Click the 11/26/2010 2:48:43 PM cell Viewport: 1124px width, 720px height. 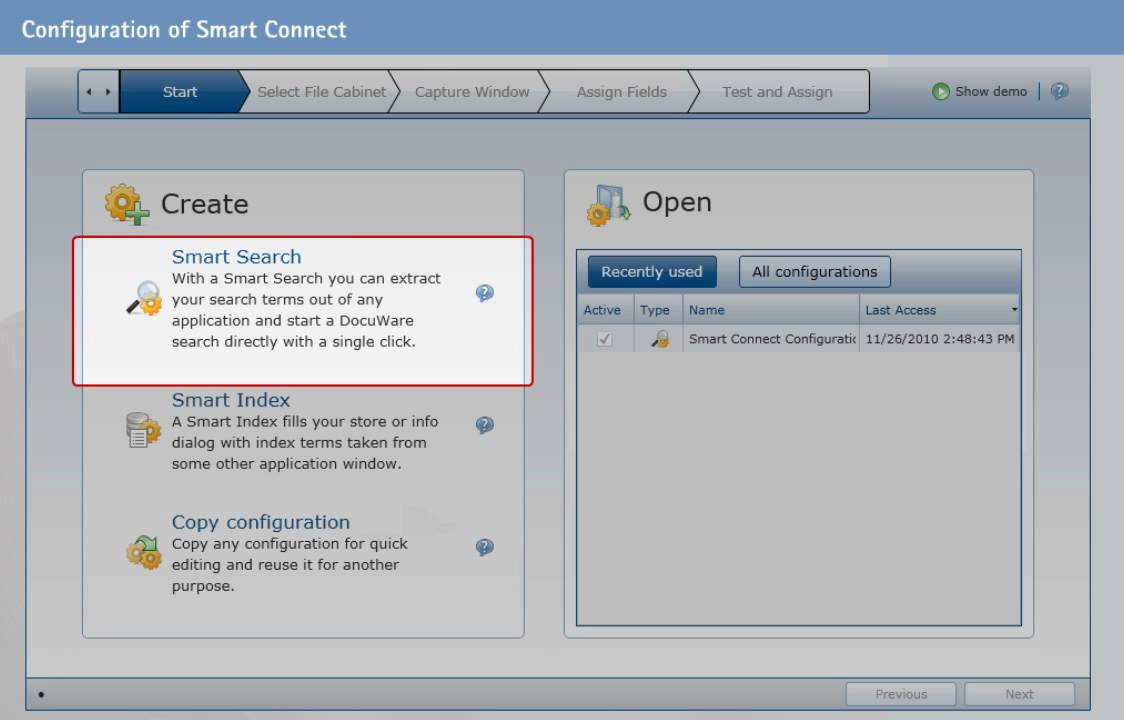point(939,339)
